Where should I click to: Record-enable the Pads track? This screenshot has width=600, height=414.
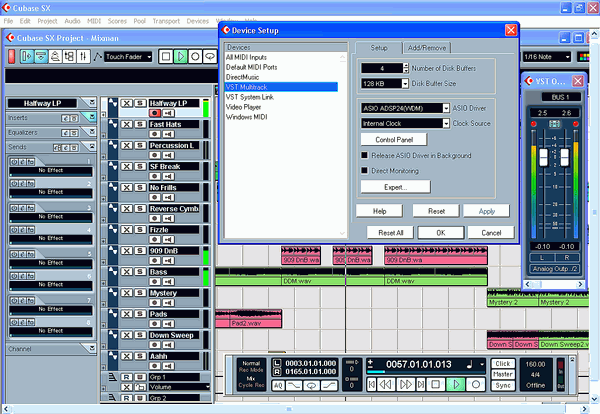[155, 324]
